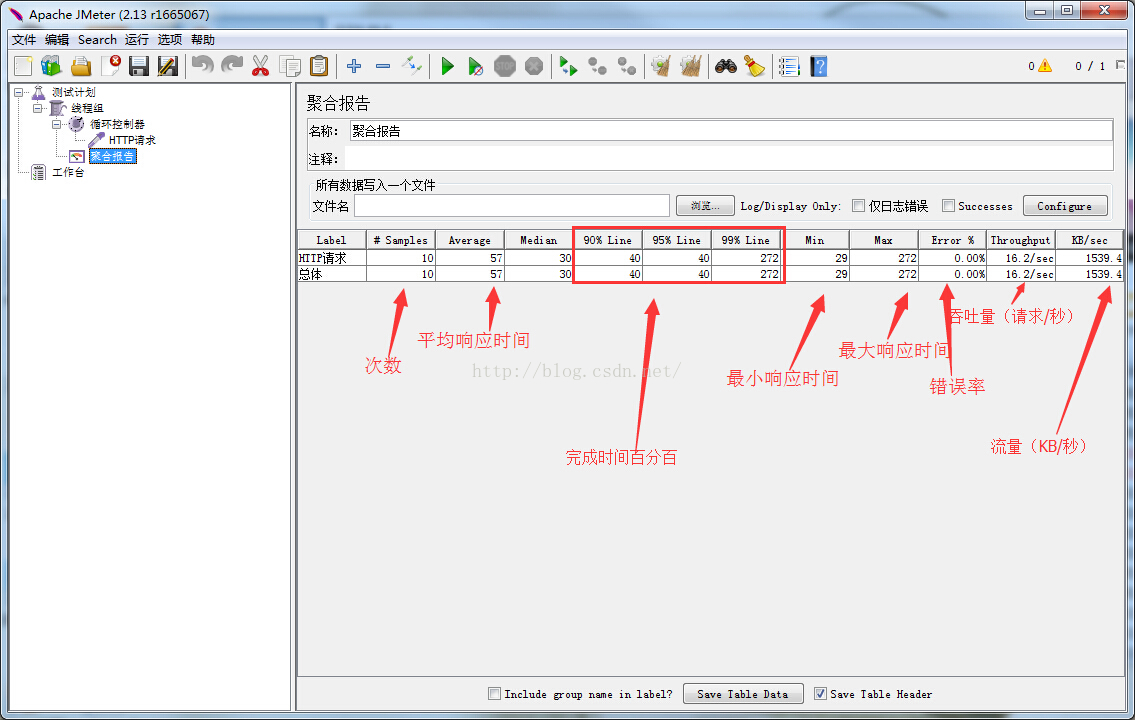
Task: Select 聚合报告 in the tree
Action: tap(112, 156)
